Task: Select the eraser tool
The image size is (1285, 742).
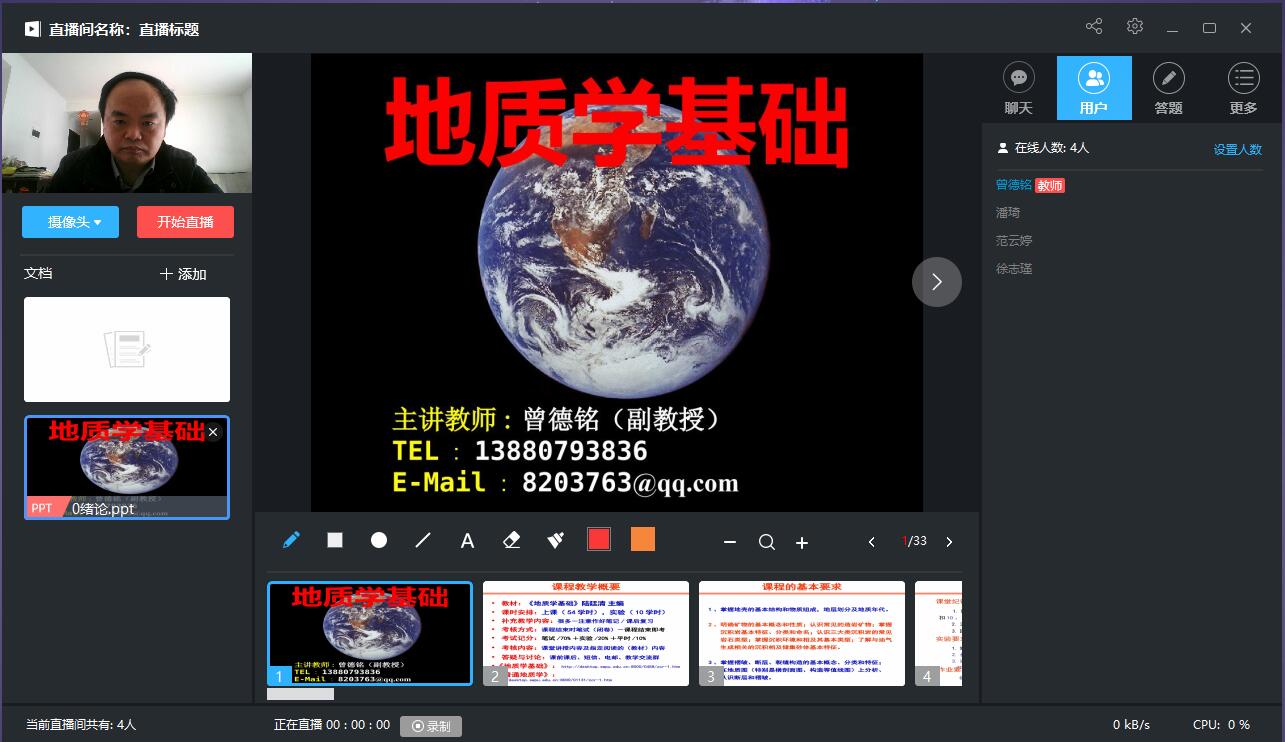Action: tap(511, 541)
